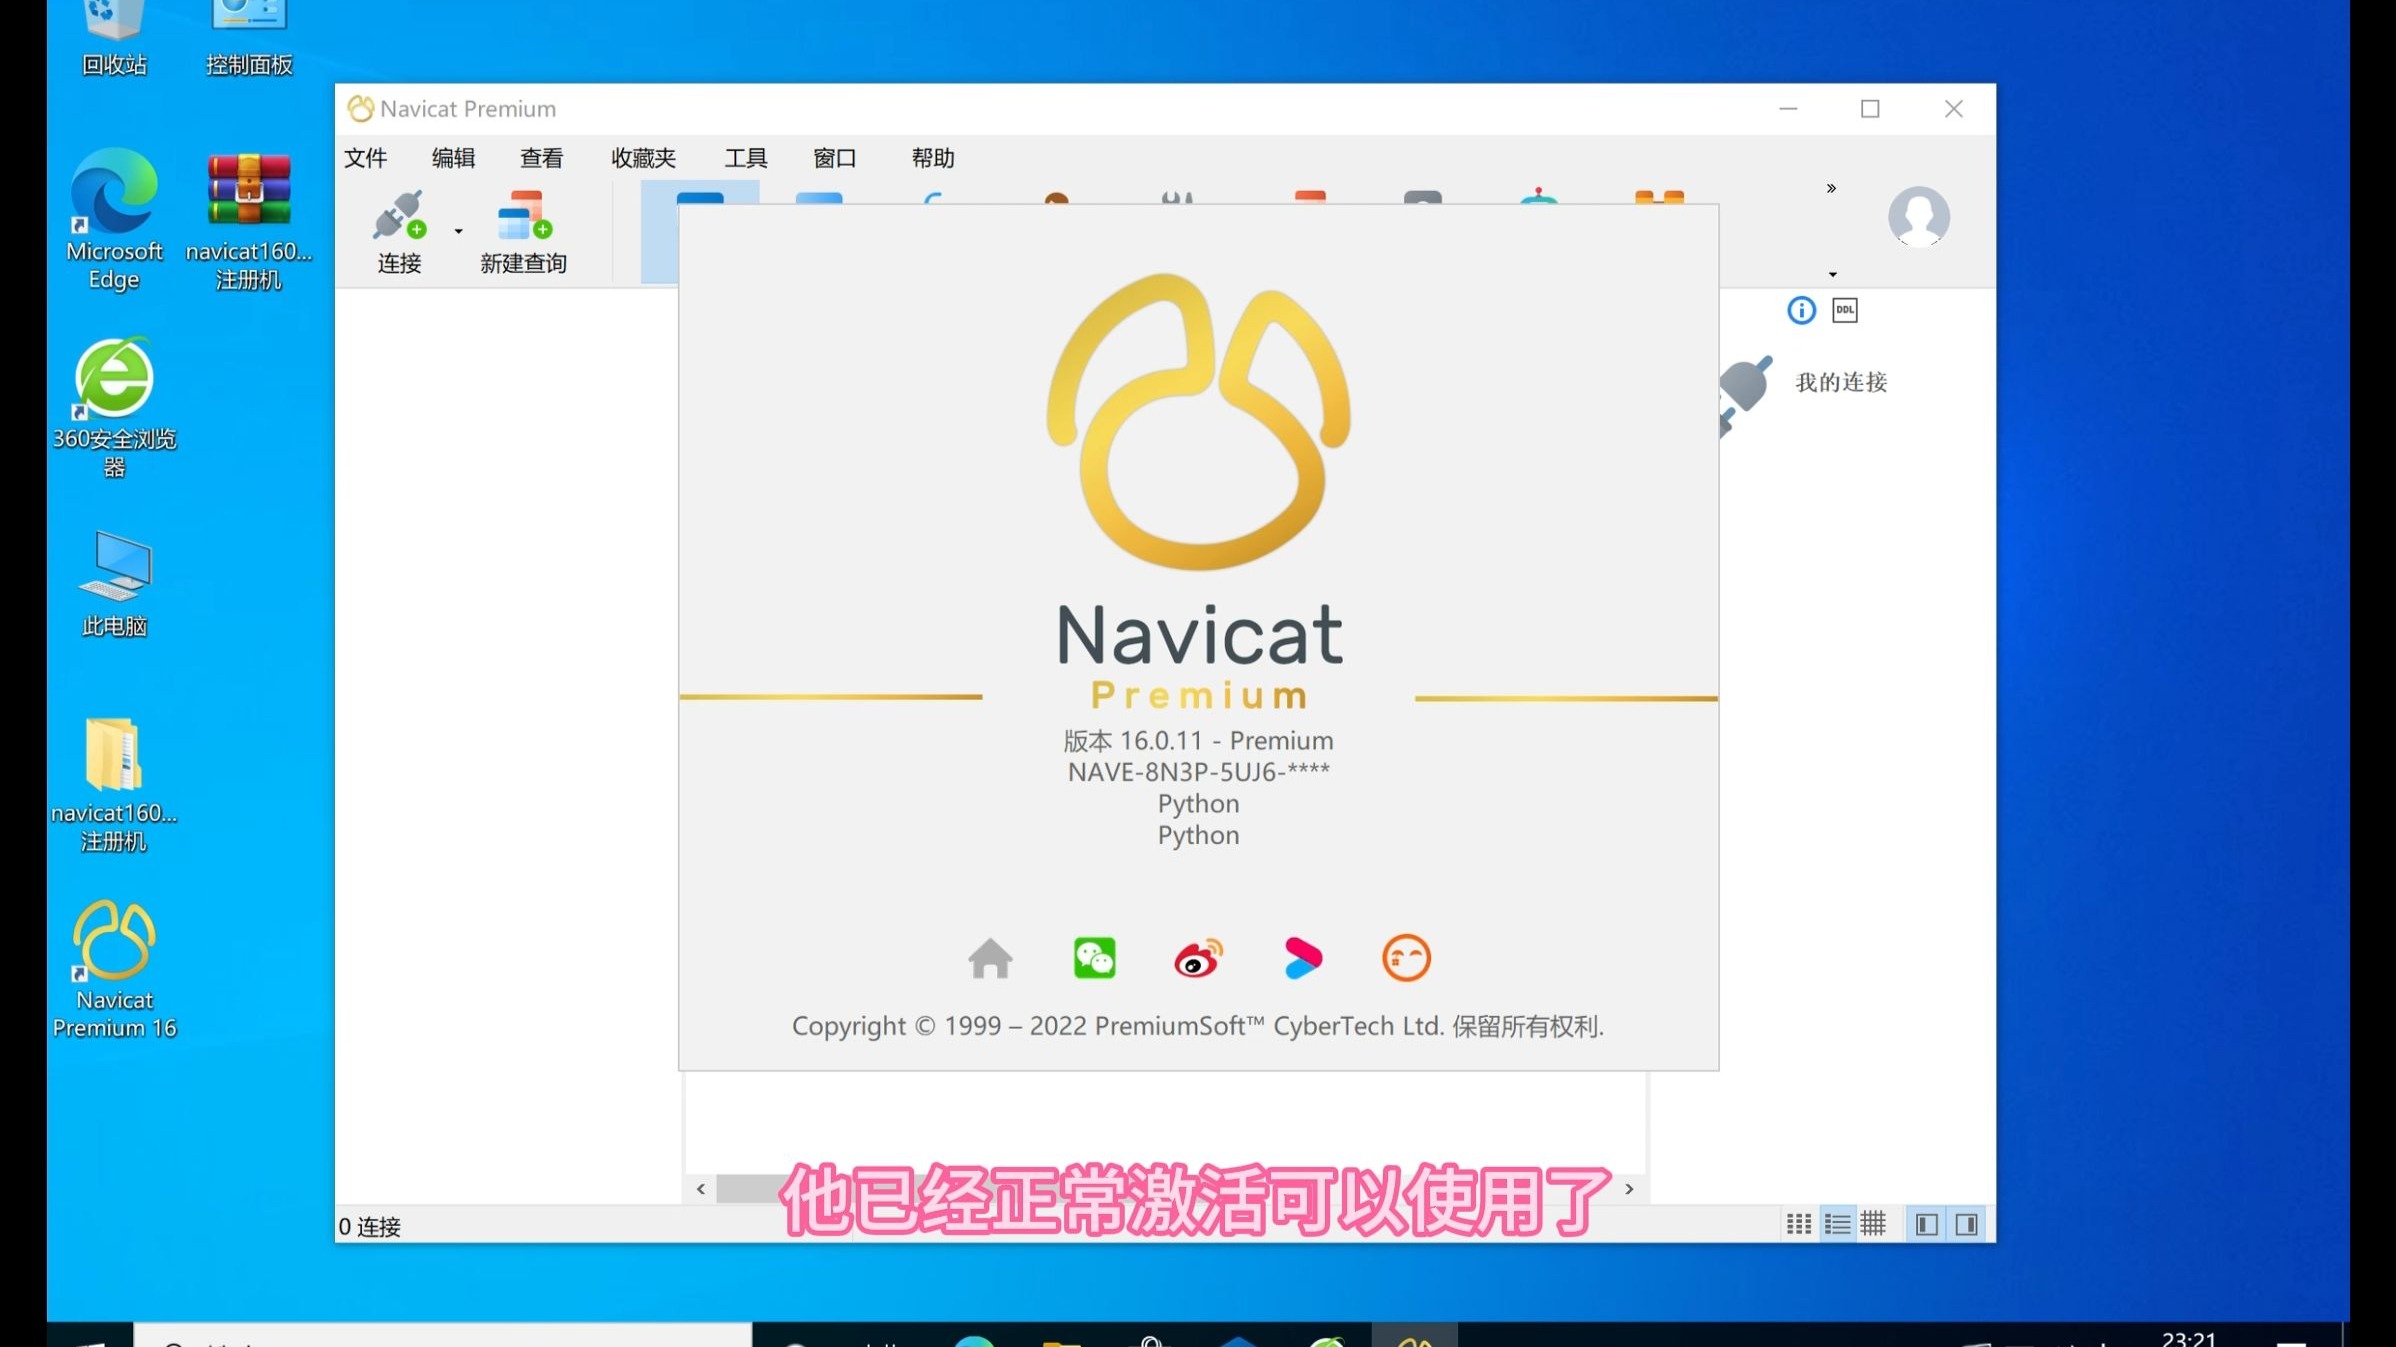2396x1347 pixels.
Task: Open the 查看 (View) menu
Action: [541, 158]
